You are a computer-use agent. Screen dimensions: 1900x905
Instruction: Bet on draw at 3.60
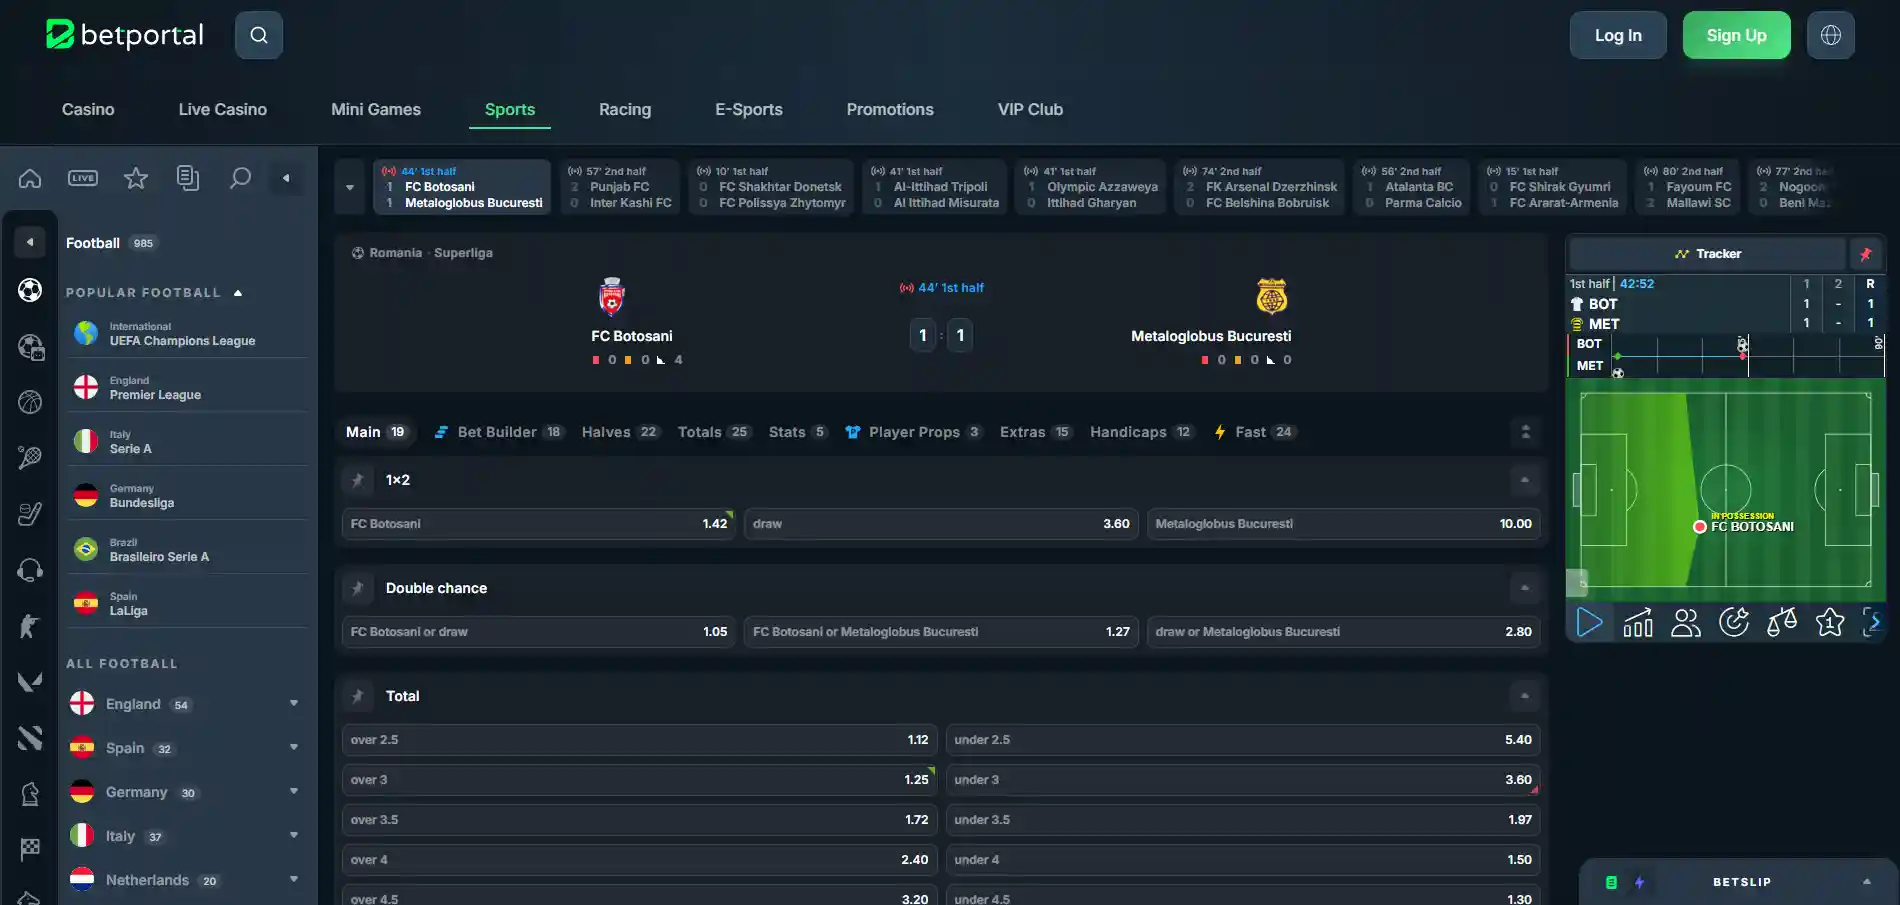[x=941, y=524]
